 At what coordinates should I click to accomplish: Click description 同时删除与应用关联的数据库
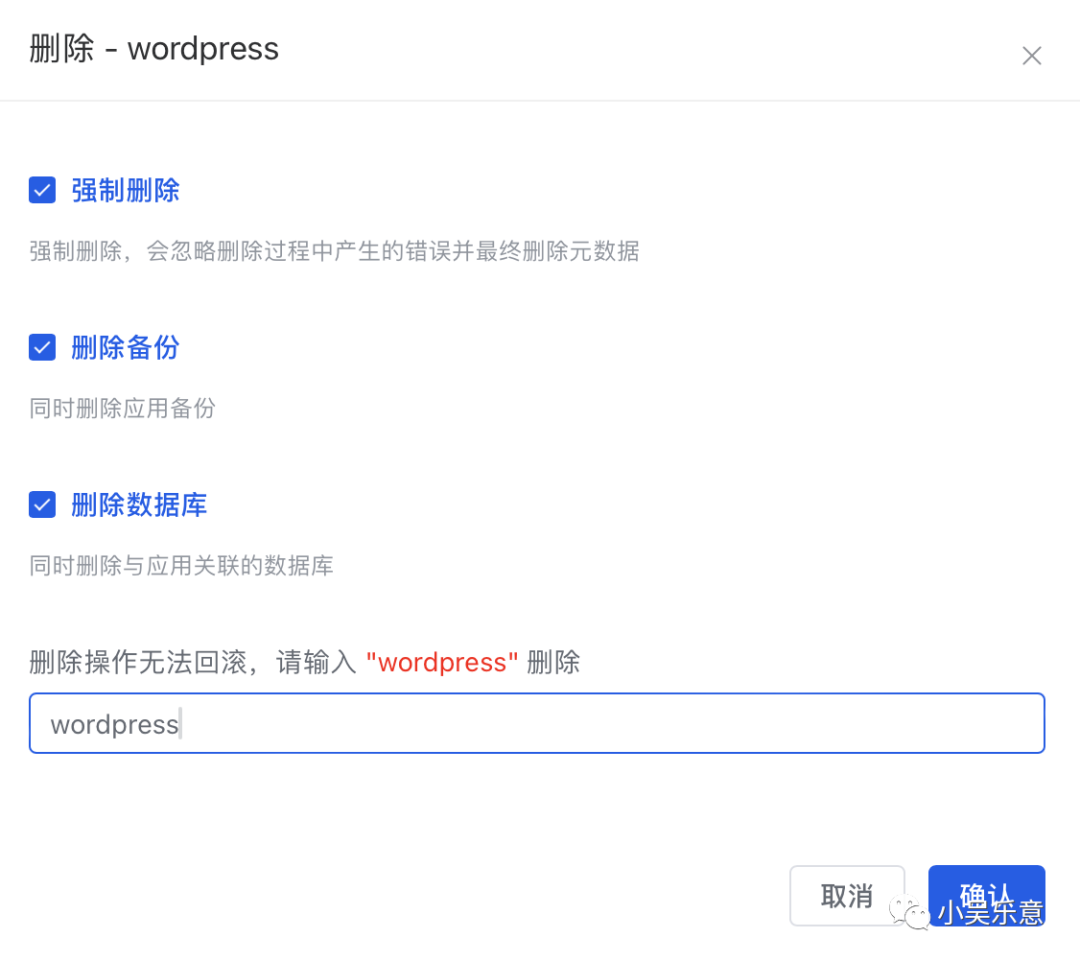coord(181,566)
